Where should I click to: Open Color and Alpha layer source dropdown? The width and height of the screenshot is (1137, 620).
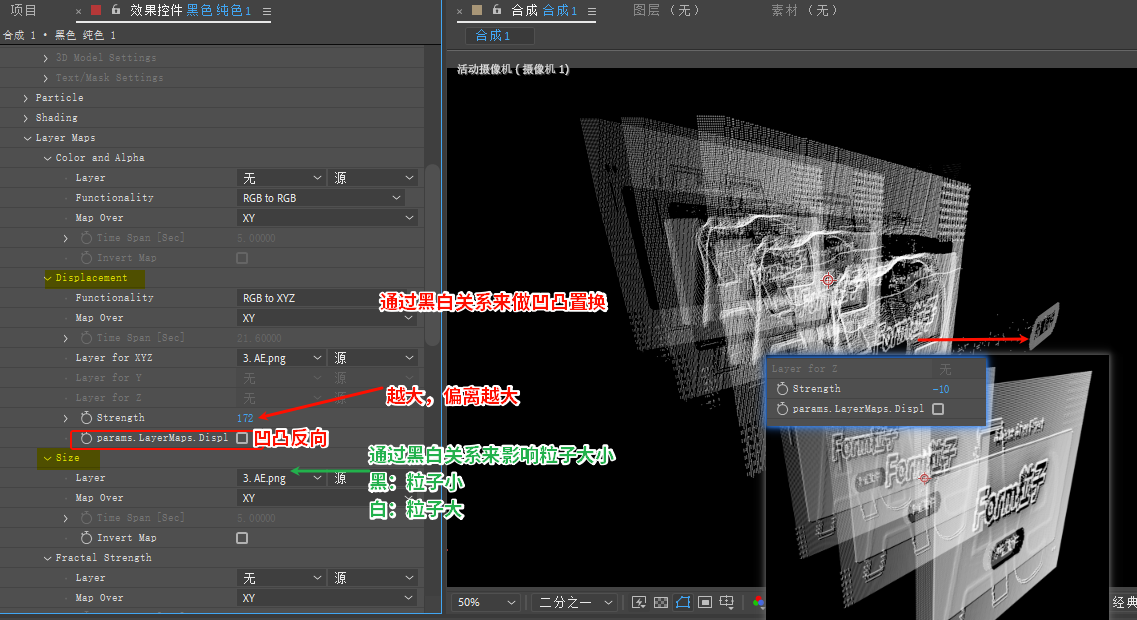click(x=373, y=178)
